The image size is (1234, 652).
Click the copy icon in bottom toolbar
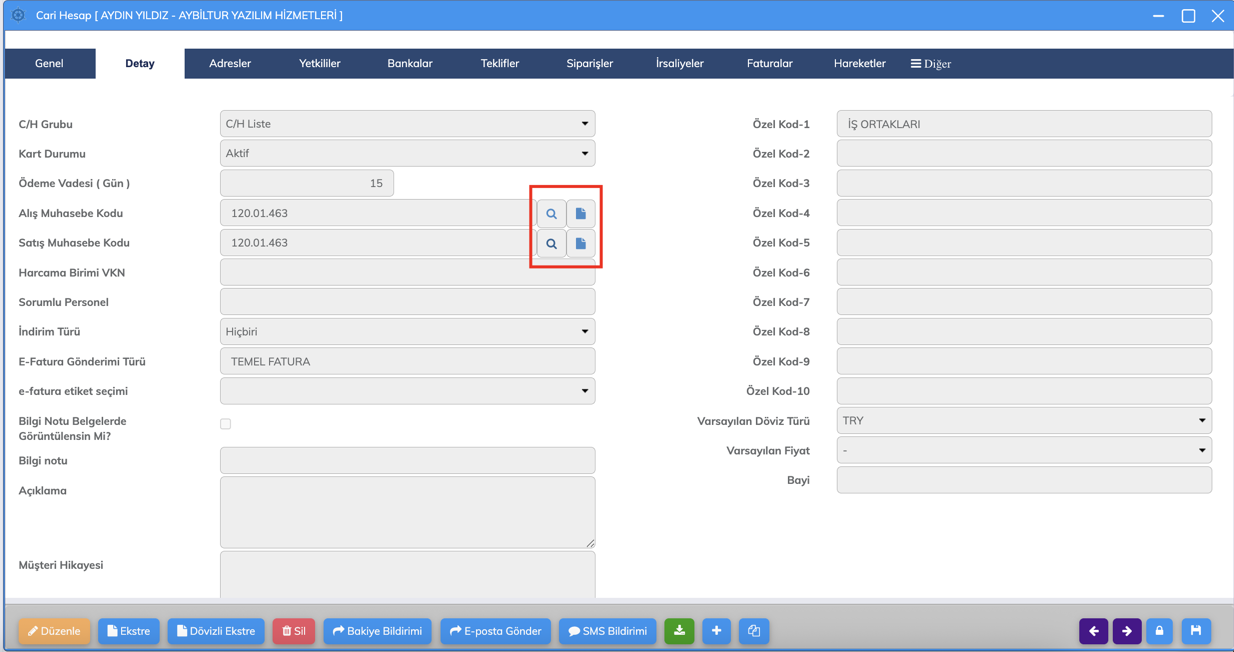(754, 631)
